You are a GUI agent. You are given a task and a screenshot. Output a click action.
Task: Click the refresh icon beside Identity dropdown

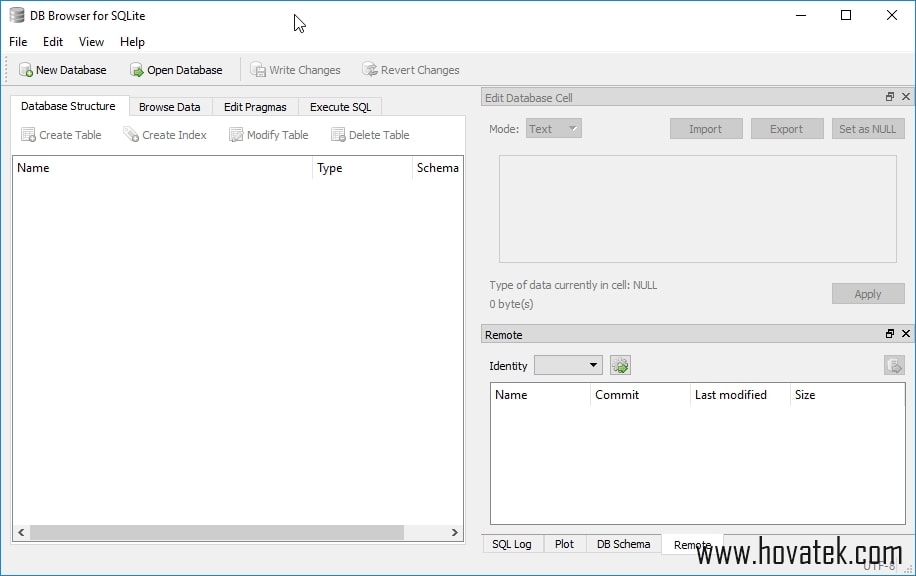click(x=620, y=366)
